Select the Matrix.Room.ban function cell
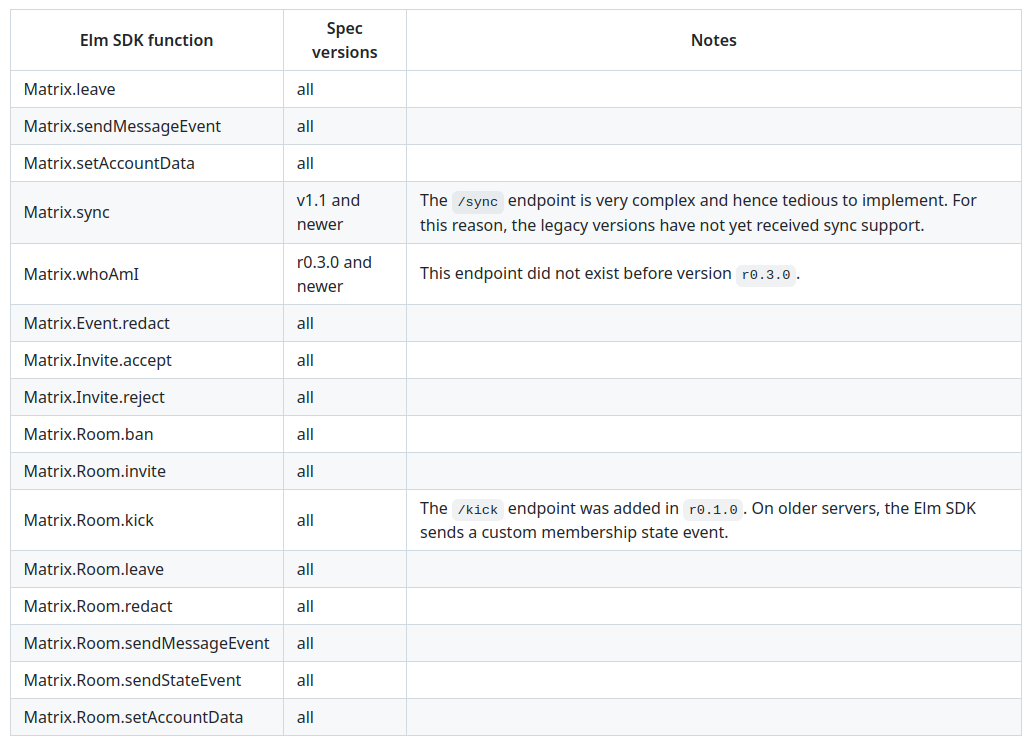This screenshot has width=1030, height=745. (x=89, y=435)
